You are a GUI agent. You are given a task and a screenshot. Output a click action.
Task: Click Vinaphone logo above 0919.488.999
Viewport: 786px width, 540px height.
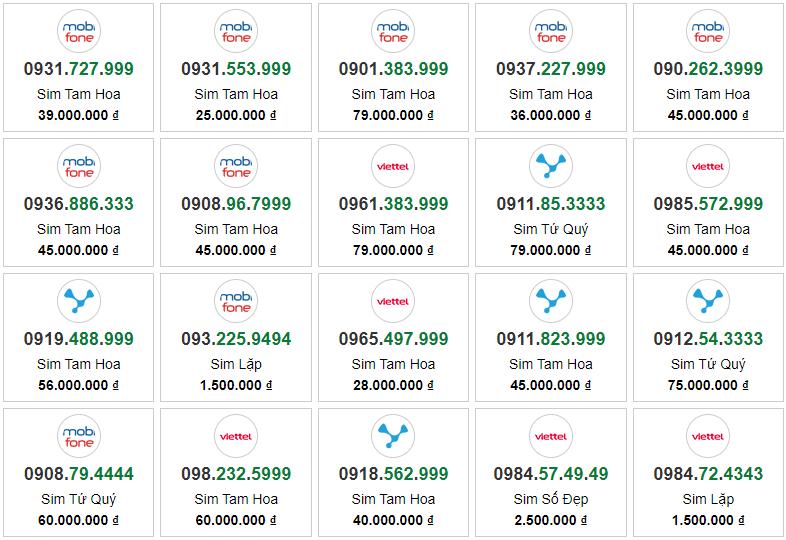click(79, 301)
